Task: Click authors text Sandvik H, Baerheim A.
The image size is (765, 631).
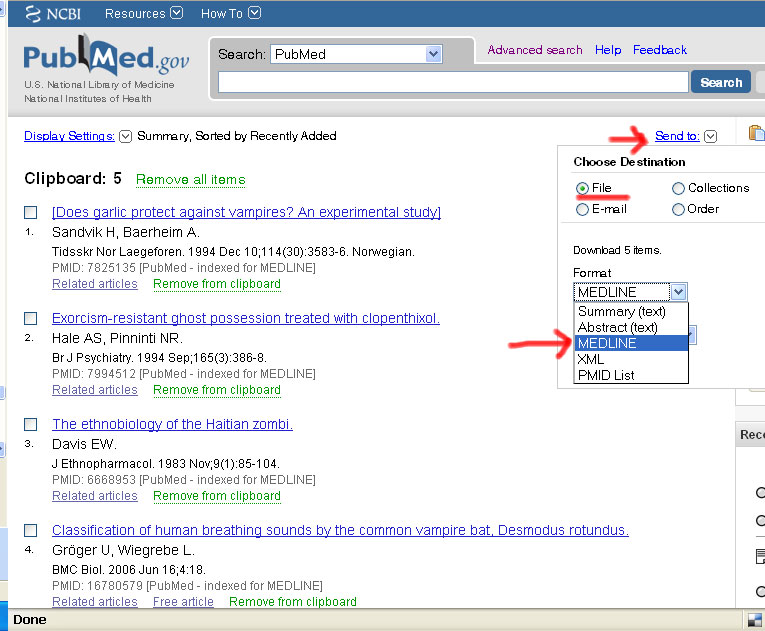Action: coord(126,232)
